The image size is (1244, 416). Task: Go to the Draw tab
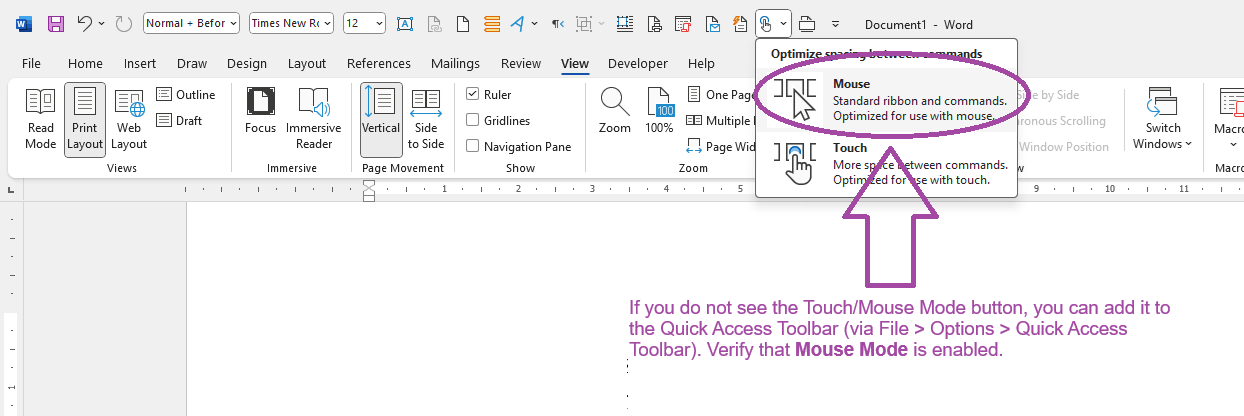(x=192, y=63)
